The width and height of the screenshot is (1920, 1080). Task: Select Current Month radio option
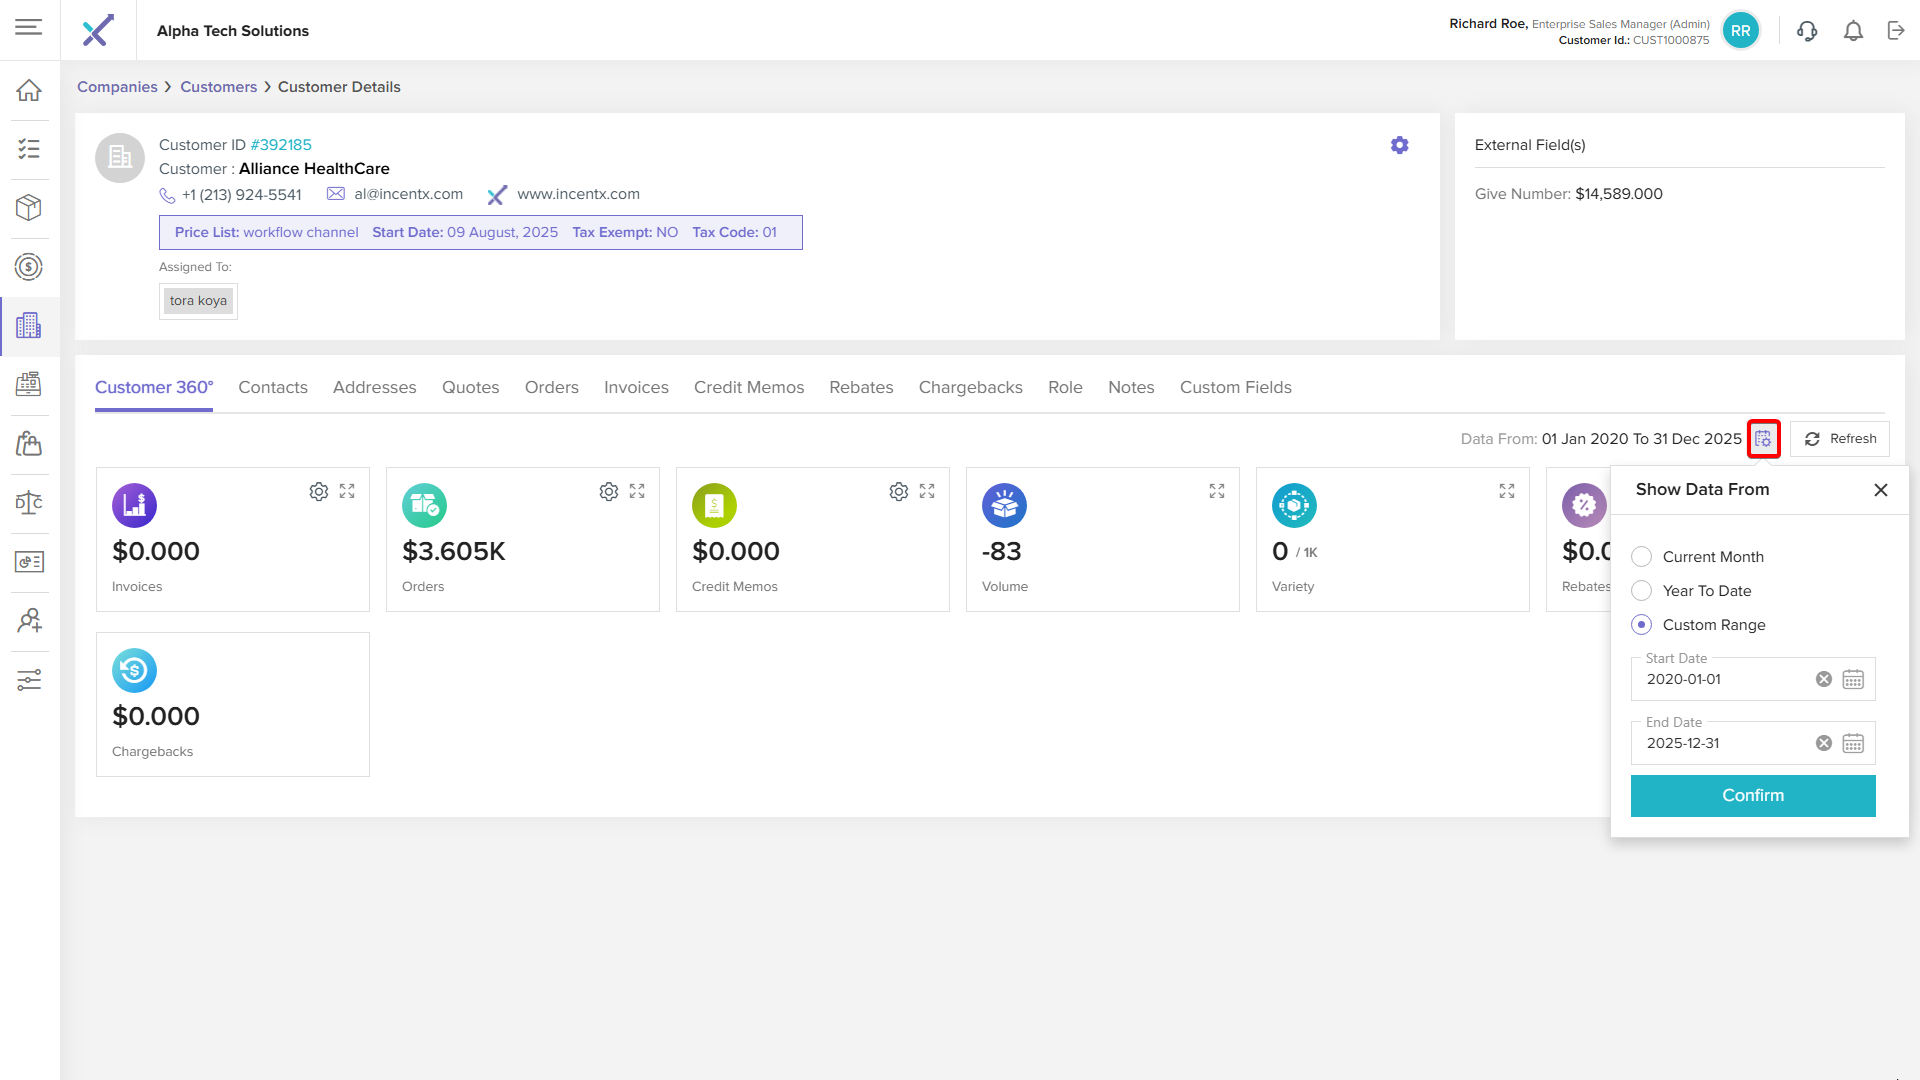1641,557
